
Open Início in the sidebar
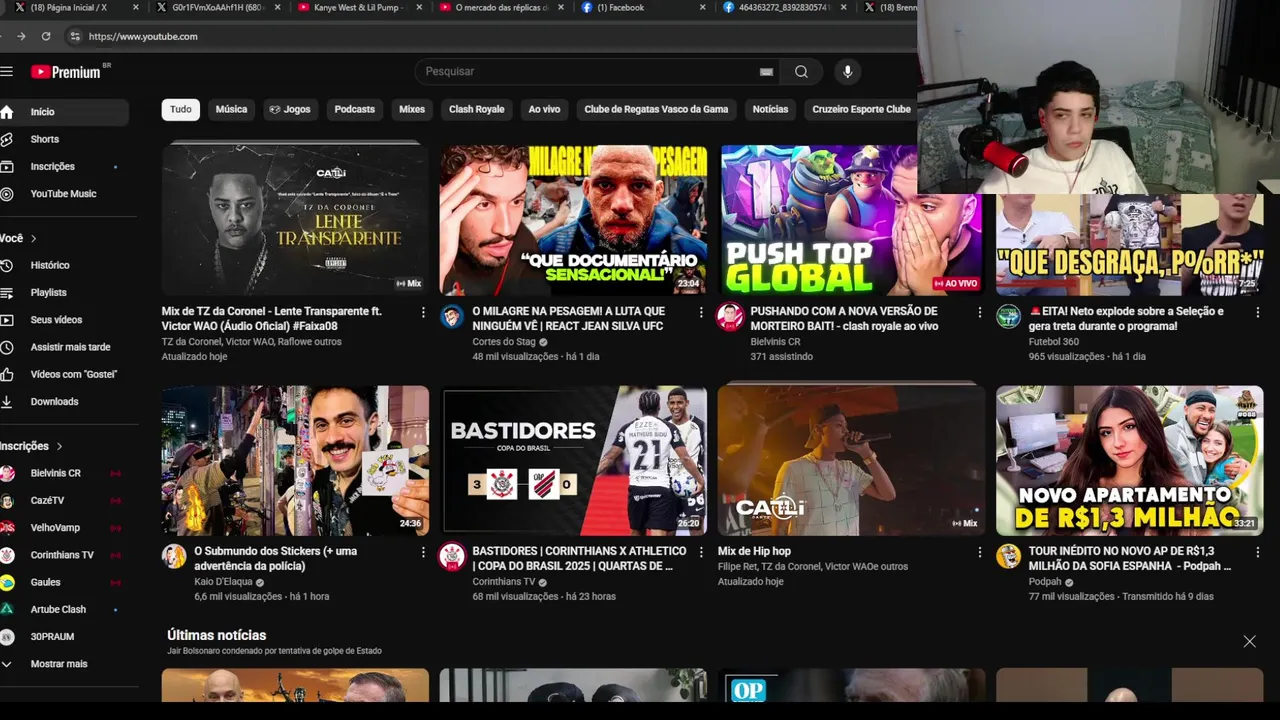(64, 112)
